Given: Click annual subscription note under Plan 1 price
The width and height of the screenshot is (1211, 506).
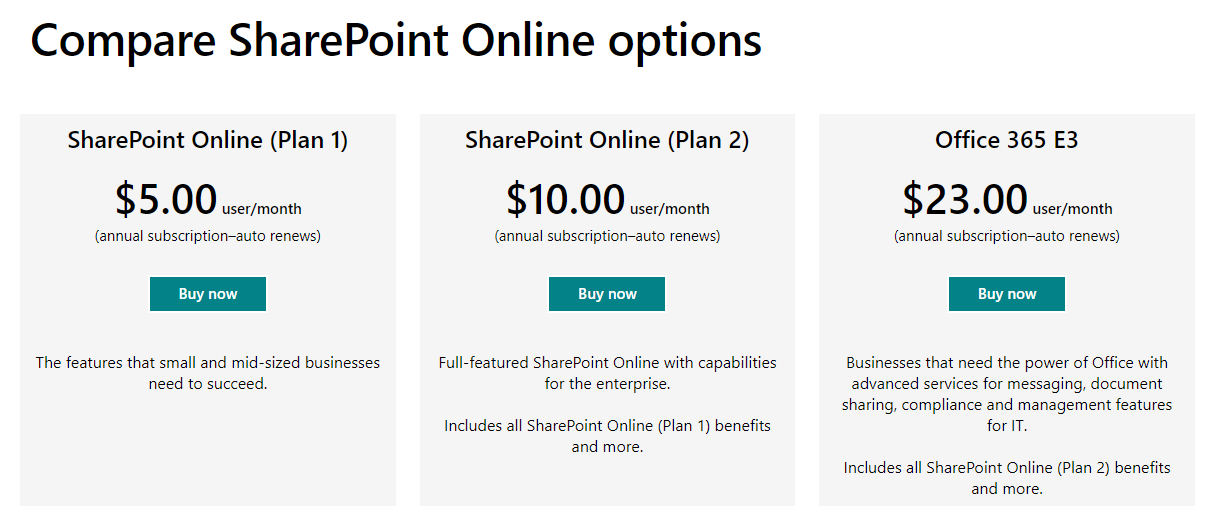Looking at the screenshot, I should tap(208, 237).
